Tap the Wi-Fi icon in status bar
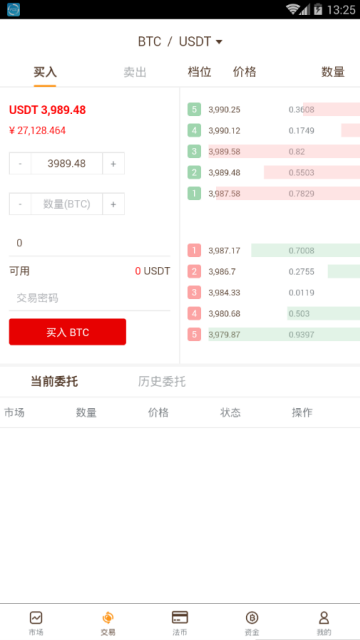The height and width of the screenshot is (640, 360). click(x=293, y=9)
